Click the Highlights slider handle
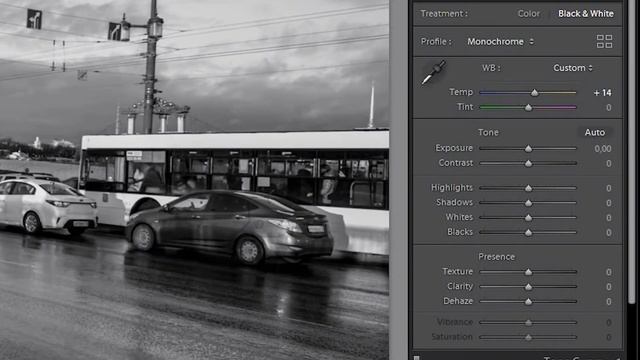The image size is (640, 360). click(x=529, y=188)
